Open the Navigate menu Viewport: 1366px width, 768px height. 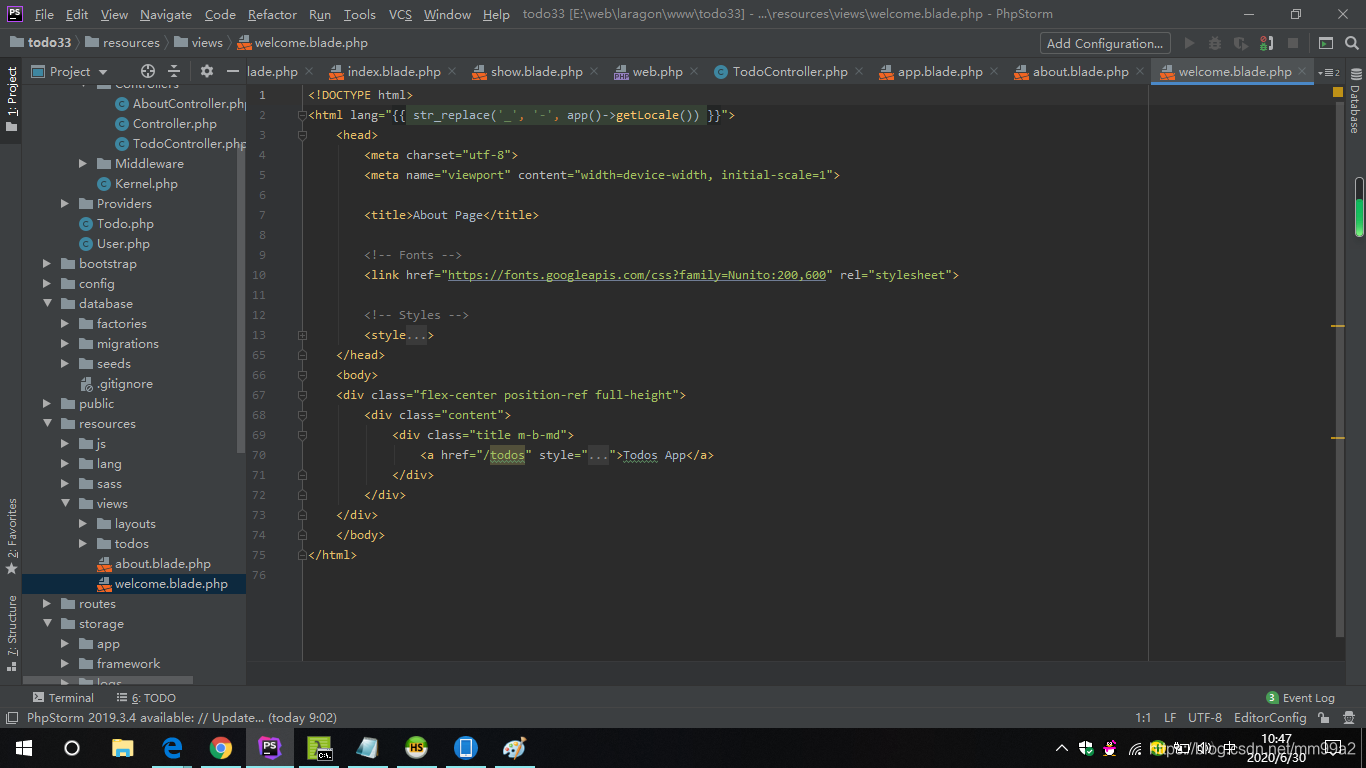pos(166,14)
